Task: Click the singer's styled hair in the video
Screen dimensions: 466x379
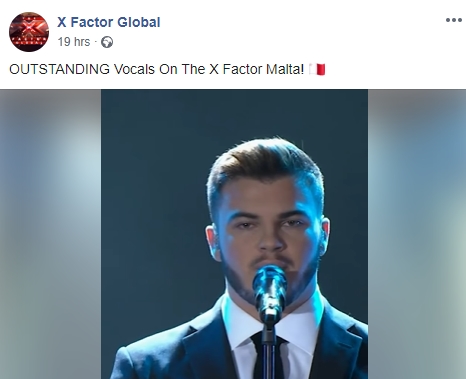Action: click(265, 165)
